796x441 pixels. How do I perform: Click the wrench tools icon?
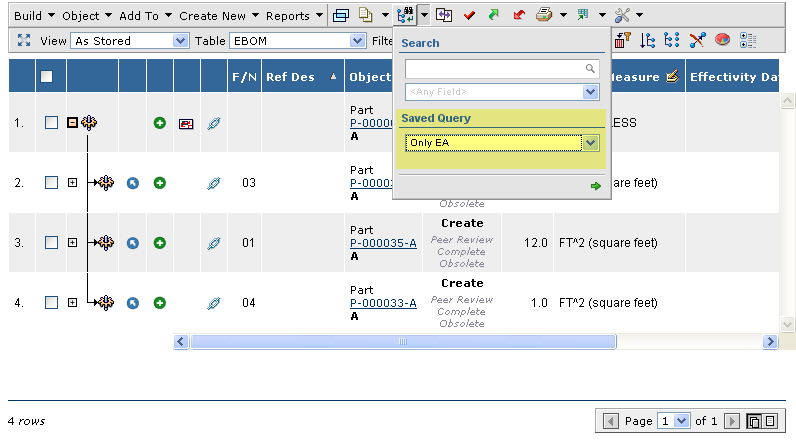pyautogui.click(x=622, y=16)
